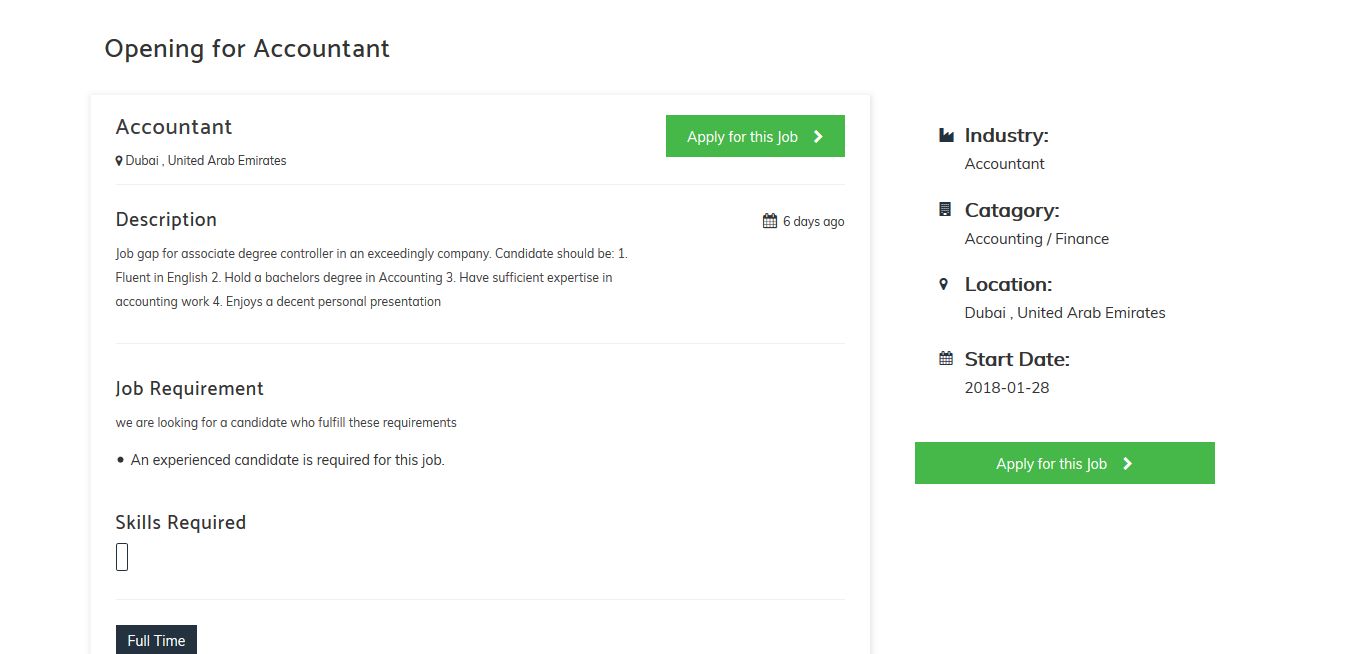Click the 'Accountant' job title in card
This screenshot has height=654, width=1366.
(x=174, y=127)
